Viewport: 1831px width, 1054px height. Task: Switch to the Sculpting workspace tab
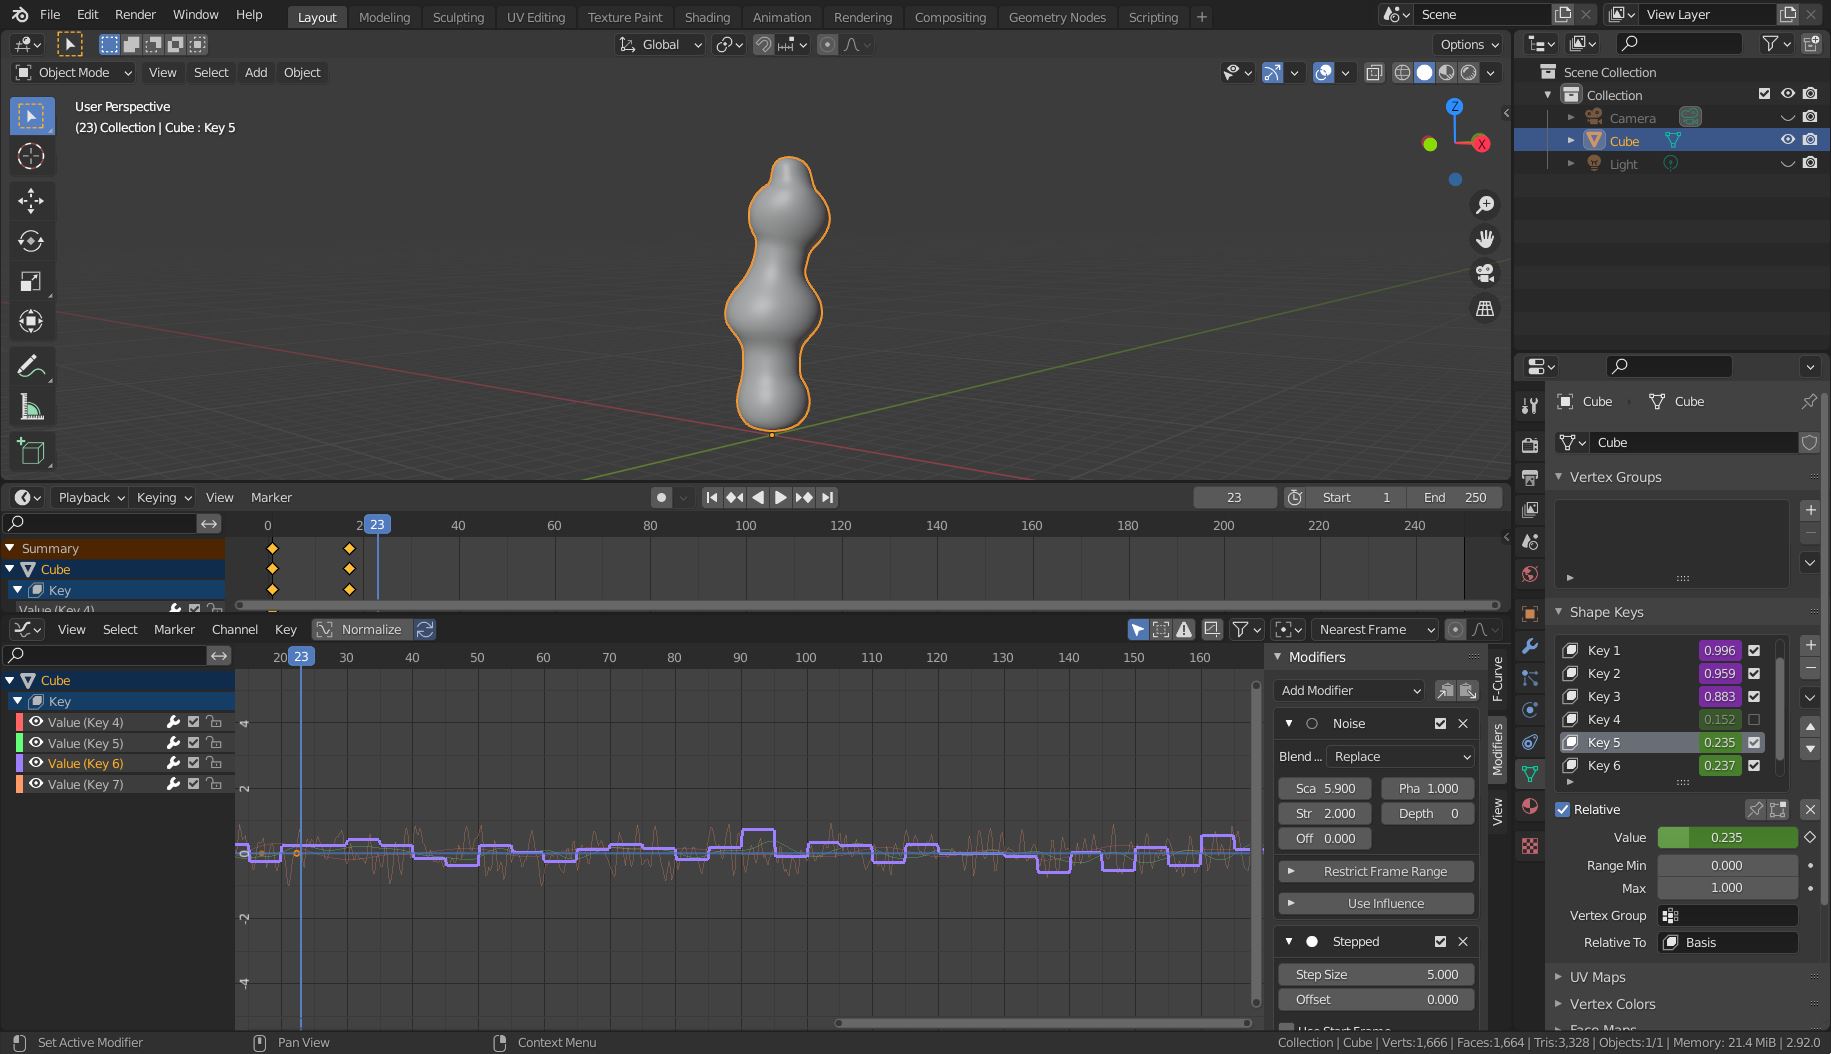point(458,17)
